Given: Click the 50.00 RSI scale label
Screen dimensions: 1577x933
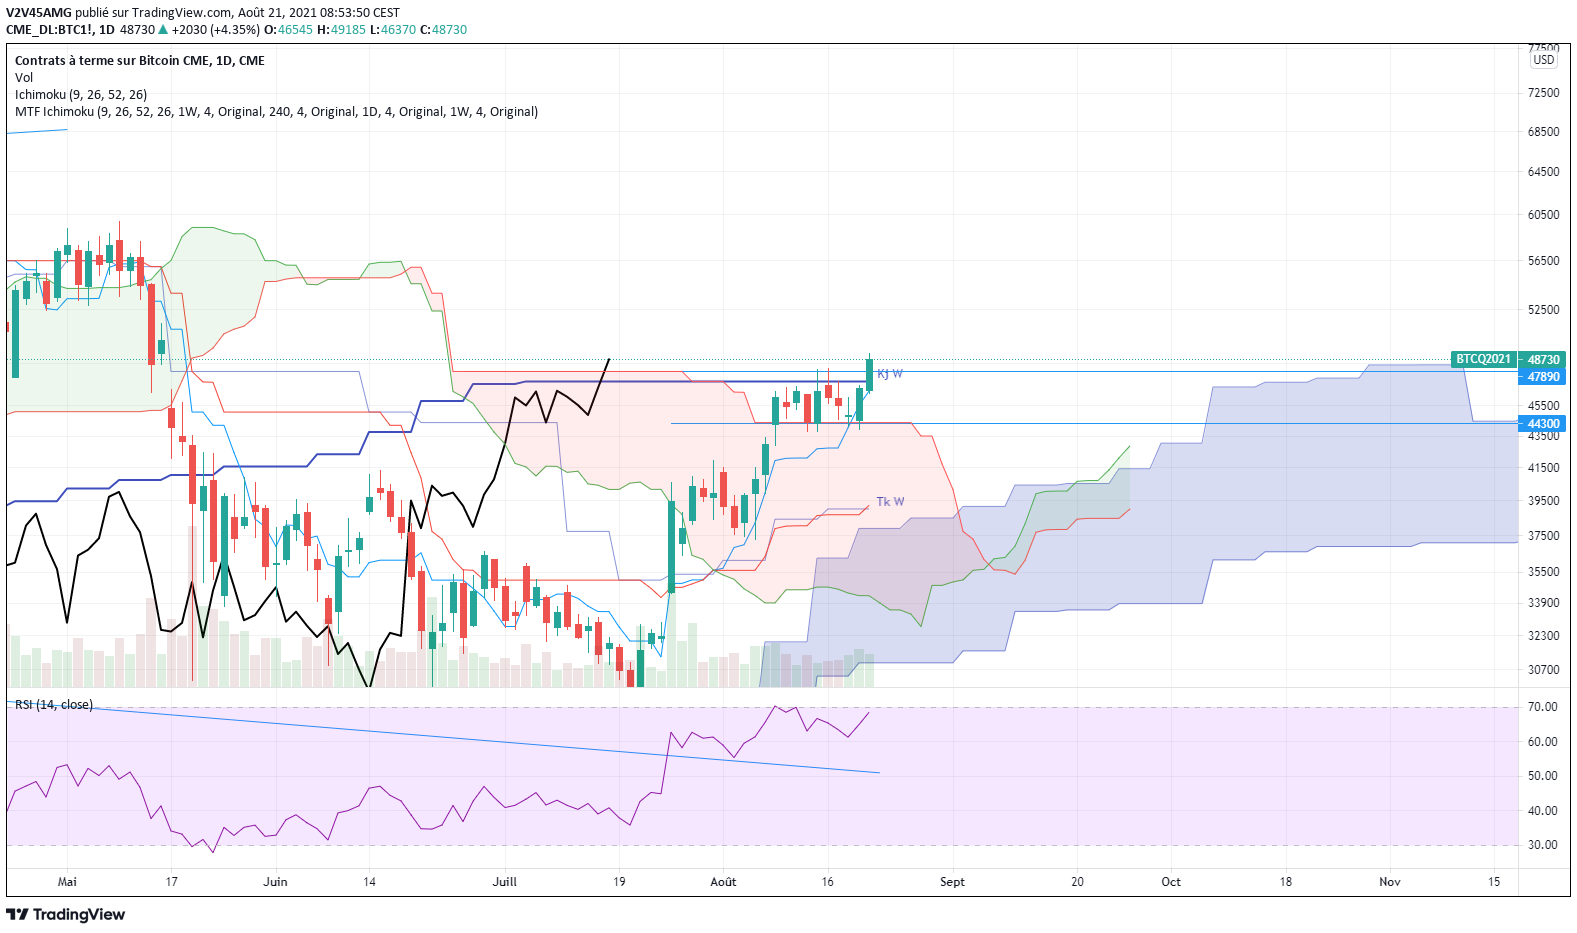Looking at the screenshot, I should (x=1543, y=776).
